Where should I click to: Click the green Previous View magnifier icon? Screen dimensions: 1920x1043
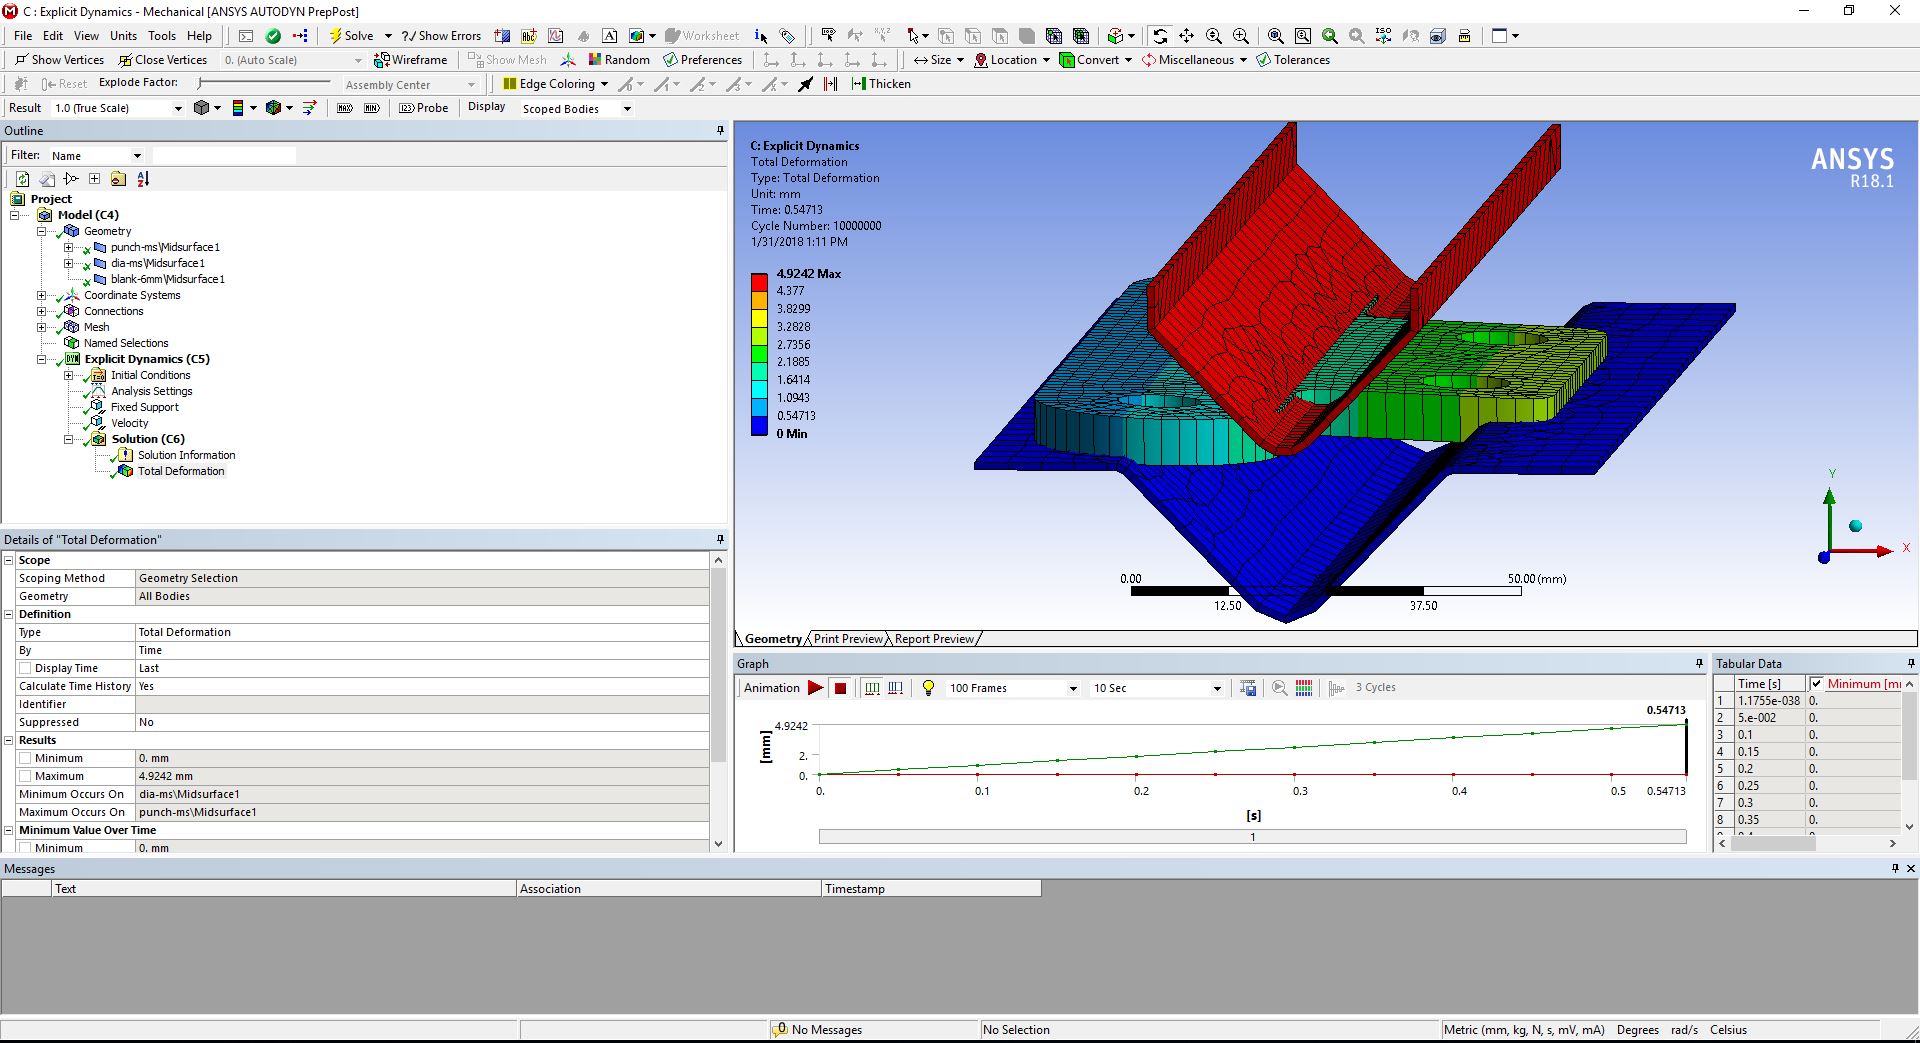click(x=1330, y=36)
